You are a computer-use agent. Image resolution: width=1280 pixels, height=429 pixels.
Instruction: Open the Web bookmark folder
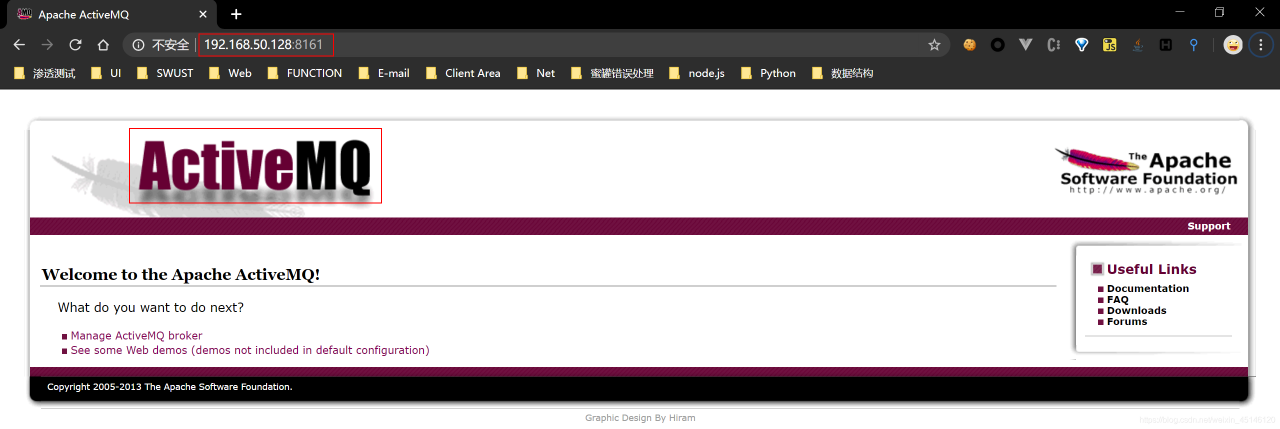tap(230, 73)
